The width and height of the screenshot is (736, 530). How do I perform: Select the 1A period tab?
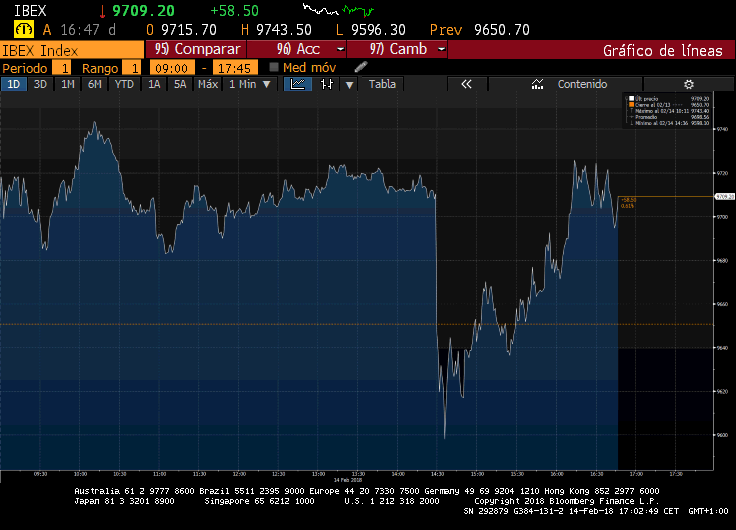154,84
